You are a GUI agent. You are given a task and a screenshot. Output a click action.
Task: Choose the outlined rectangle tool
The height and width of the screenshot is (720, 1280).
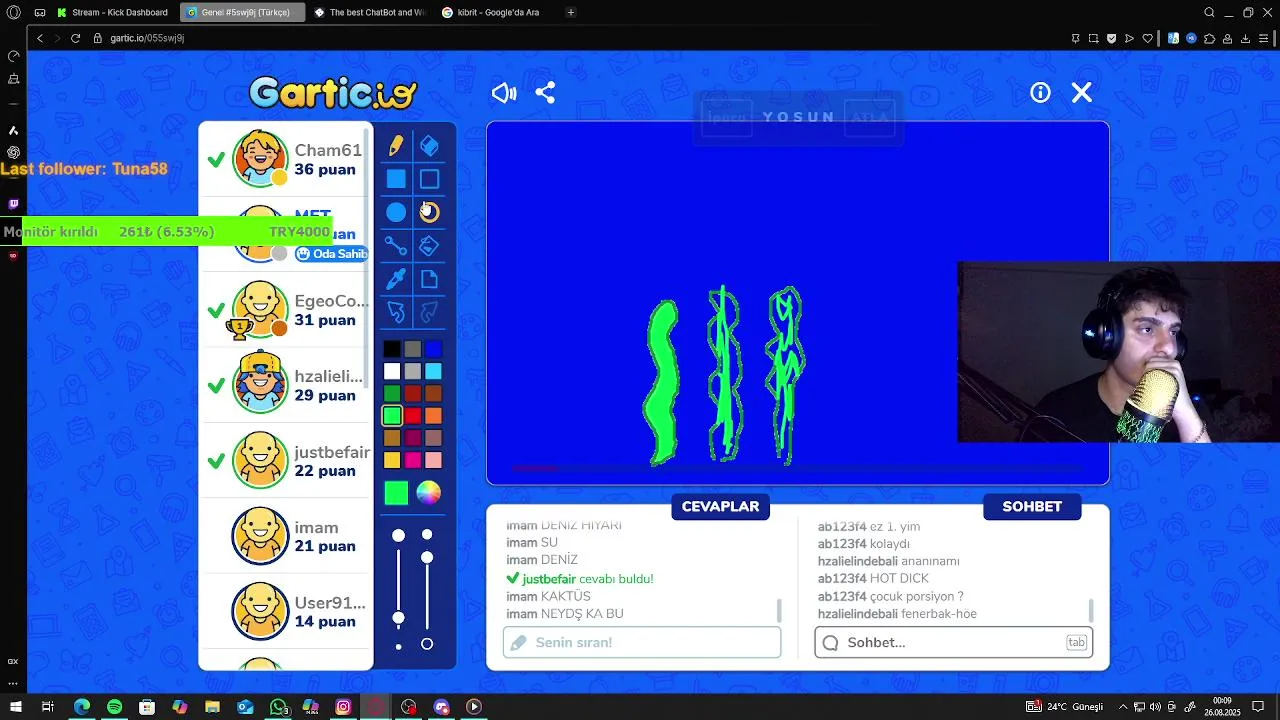point(429,179)
